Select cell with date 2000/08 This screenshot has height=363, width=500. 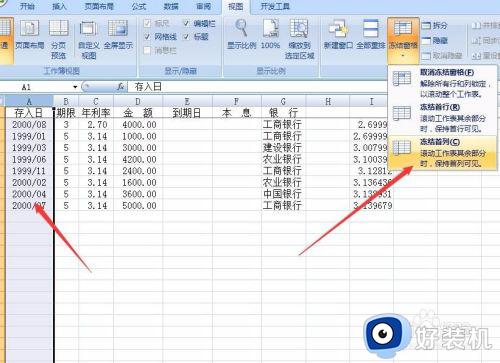coord(29,124)
